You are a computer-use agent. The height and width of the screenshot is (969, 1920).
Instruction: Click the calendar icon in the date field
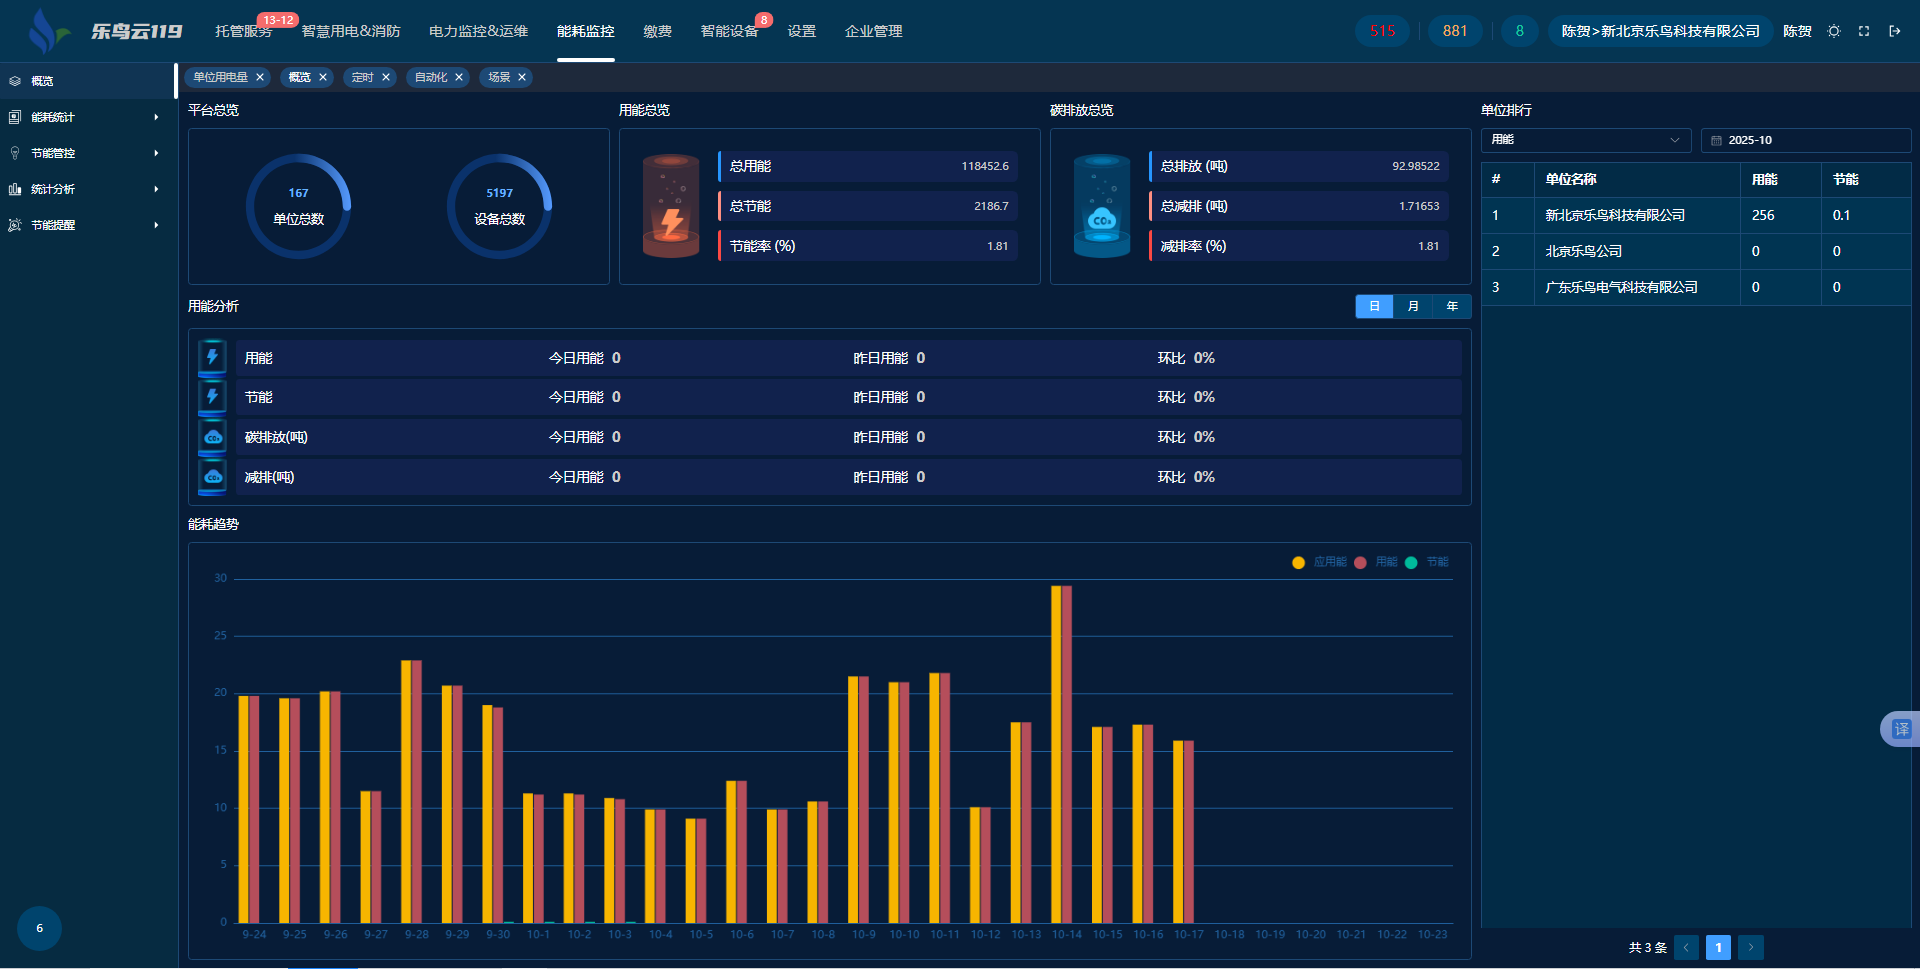pyautogui.click(x=1716, y=141)
